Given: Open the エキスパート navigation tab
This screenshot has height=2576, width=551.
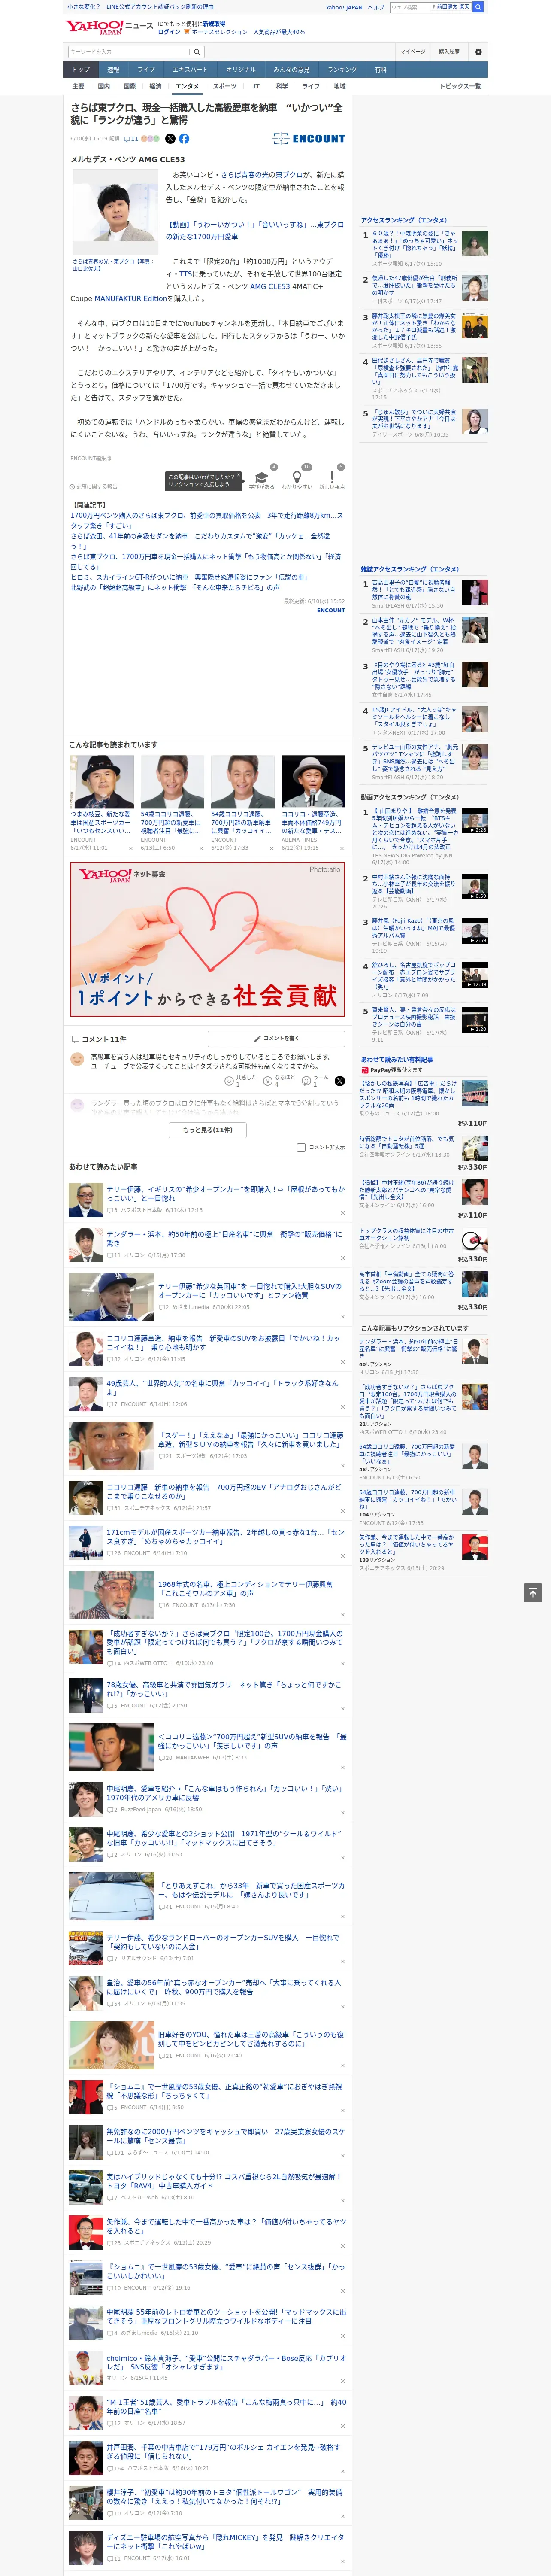Looking at the screenshot, I should point(190,70).
